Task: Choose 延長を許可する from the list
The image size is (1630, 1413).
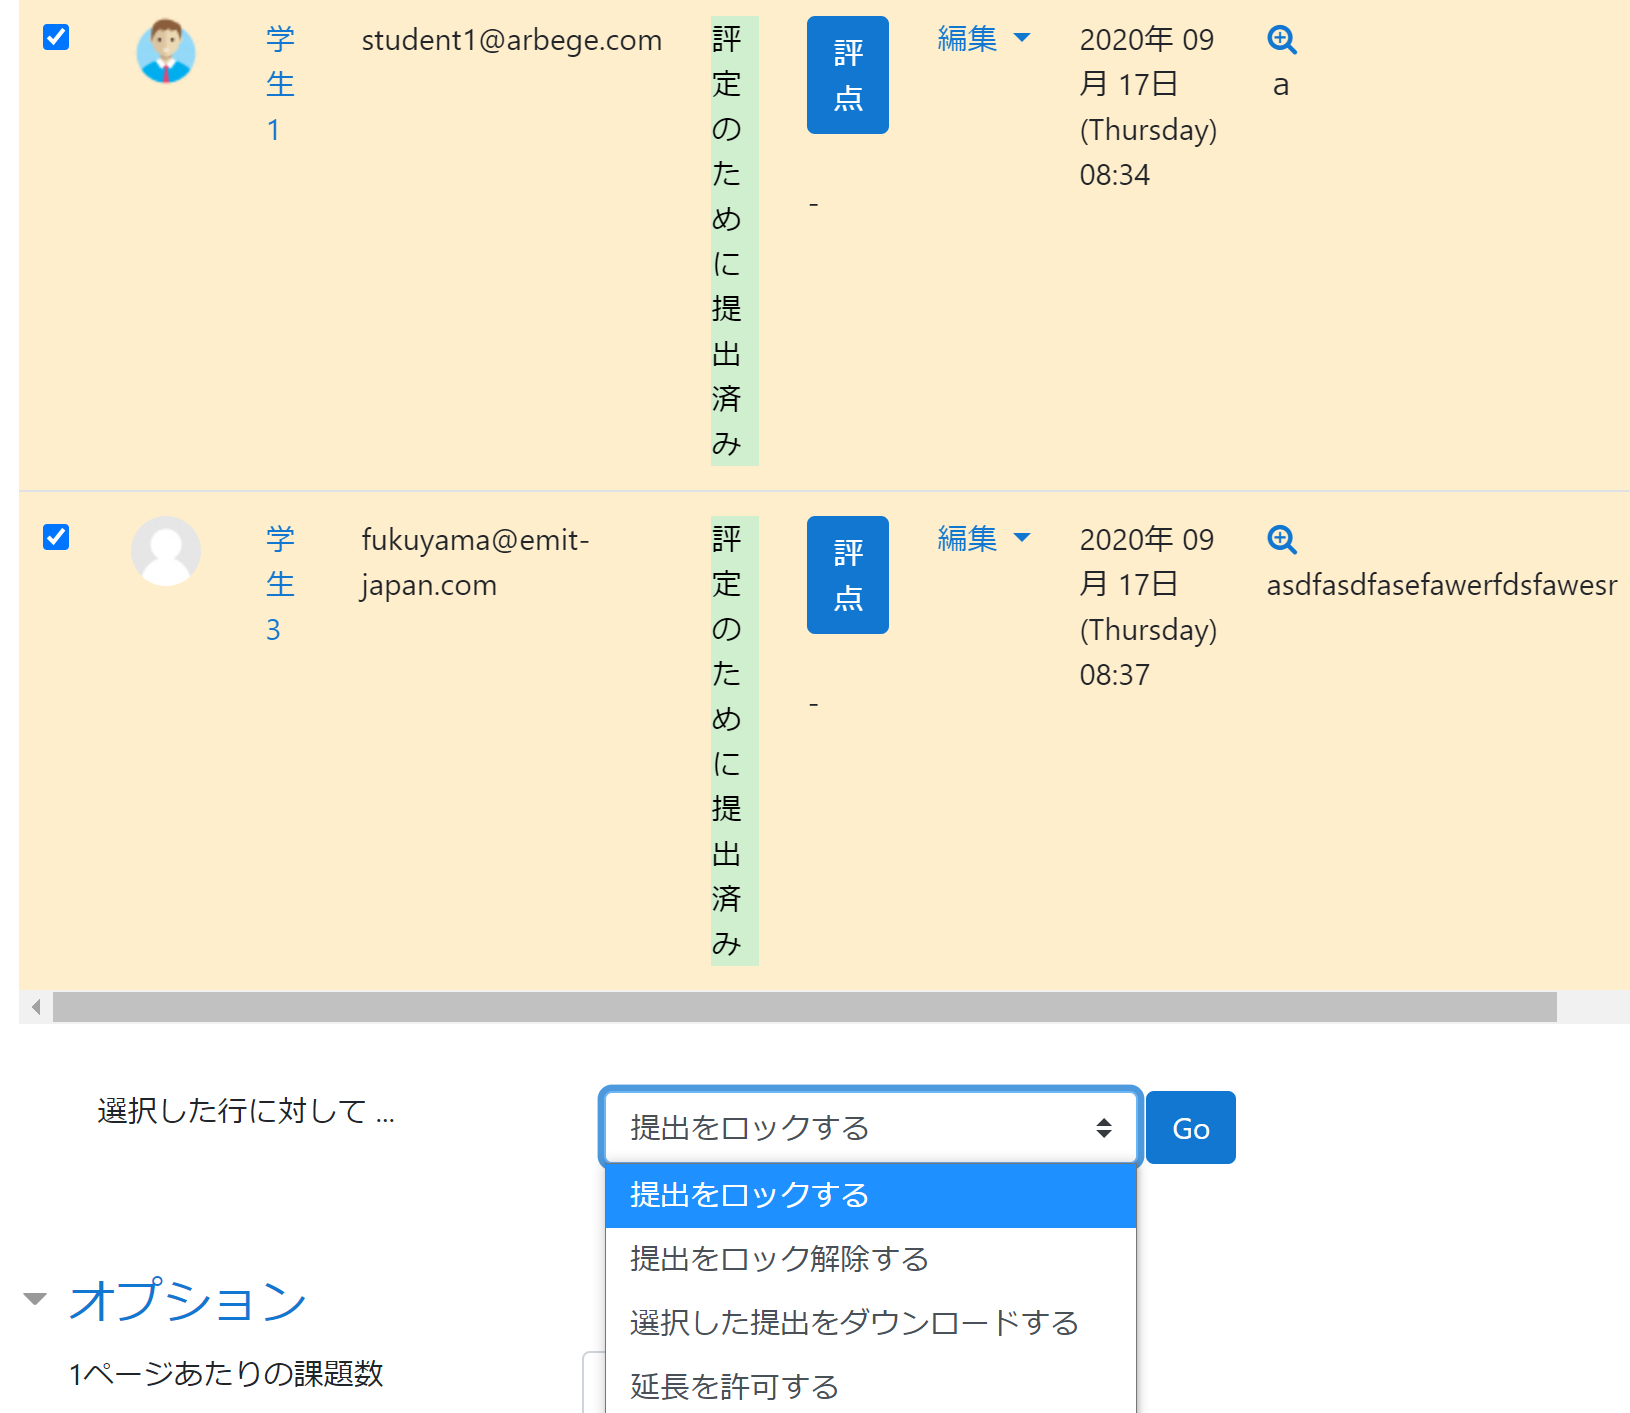Action: (871, 1386)
